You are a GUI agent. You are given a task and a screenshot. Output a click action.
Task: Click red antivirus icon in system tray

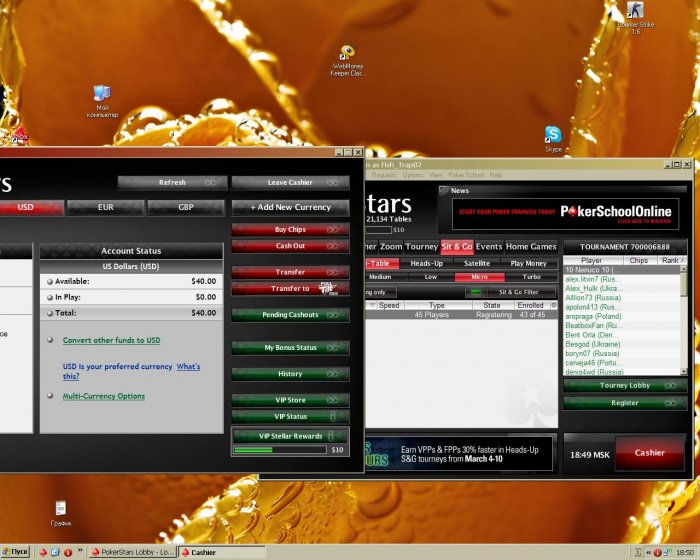(658, 552)
